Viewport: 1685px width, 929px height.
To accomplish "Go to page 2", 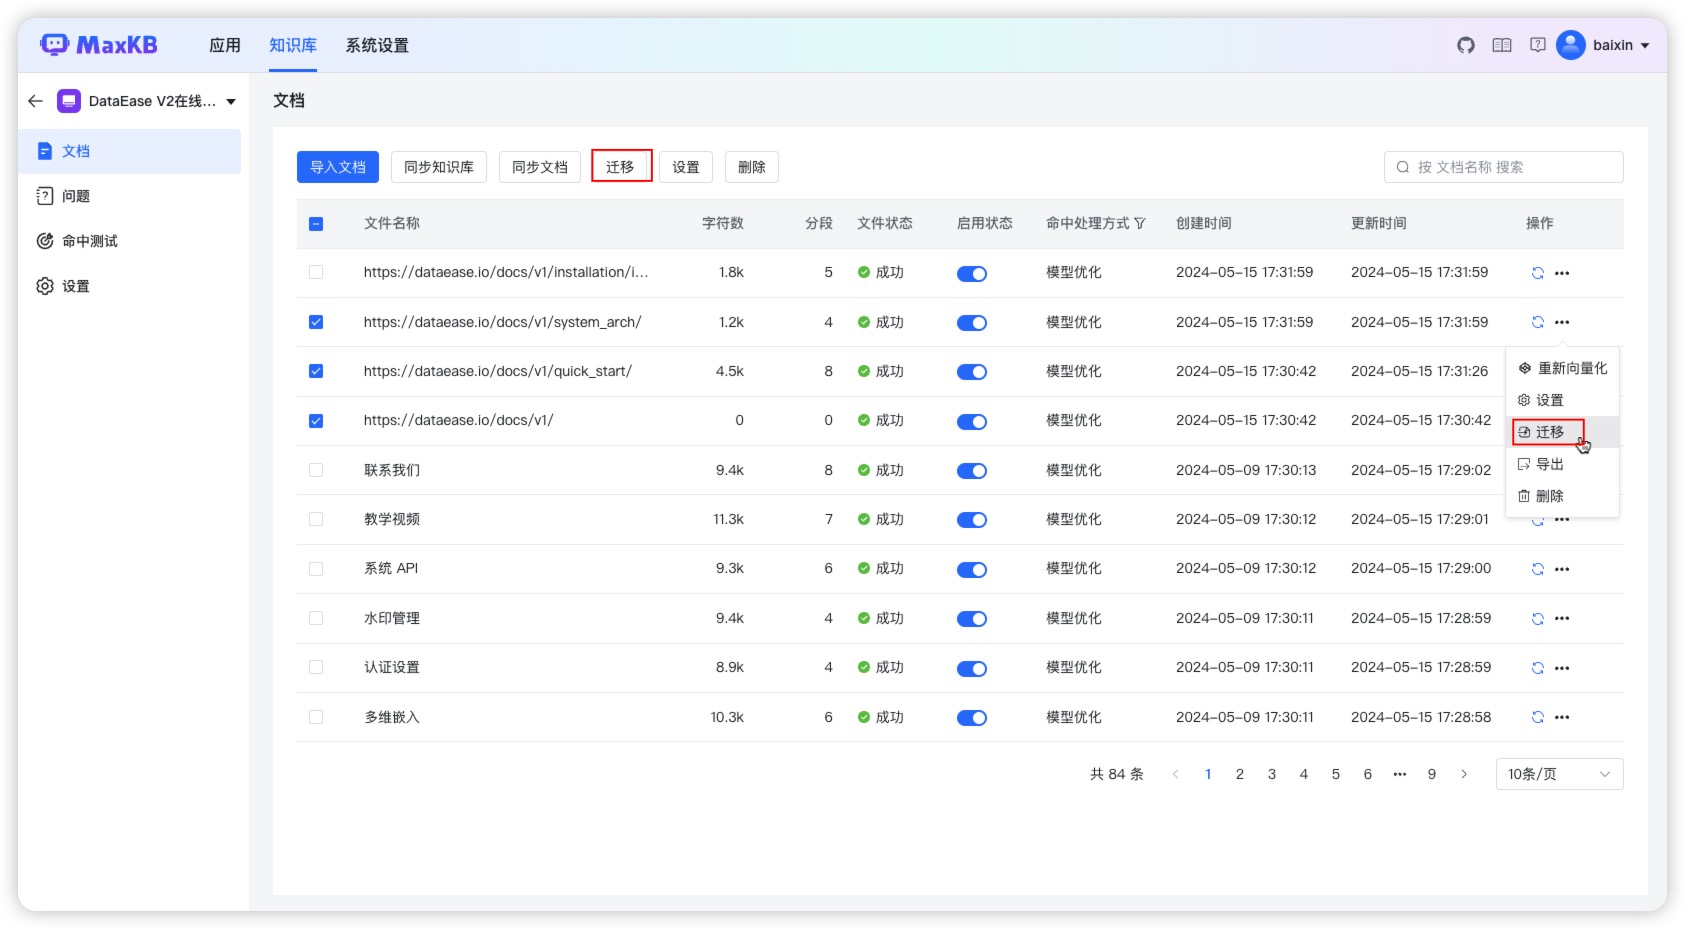I will (x=1240, y=774).
